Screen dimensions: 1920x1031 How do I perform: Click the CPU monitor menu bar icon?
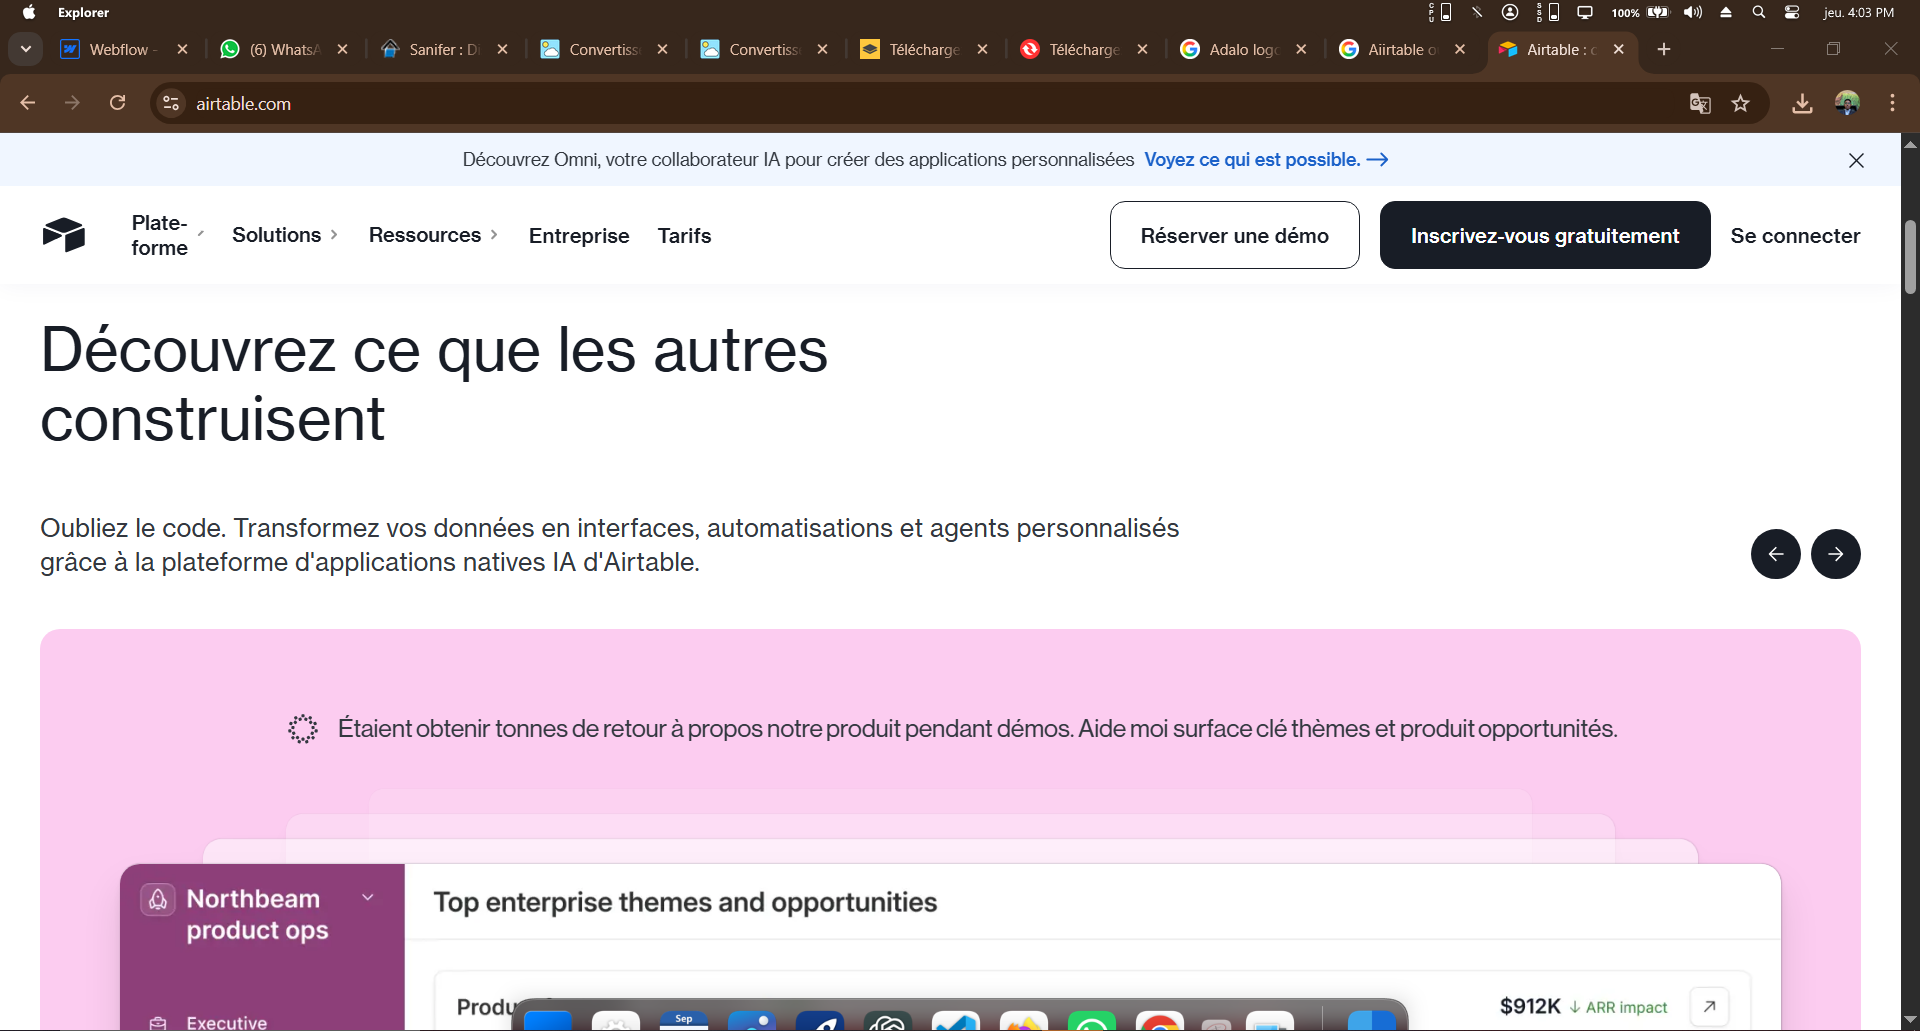(1441, 12)
